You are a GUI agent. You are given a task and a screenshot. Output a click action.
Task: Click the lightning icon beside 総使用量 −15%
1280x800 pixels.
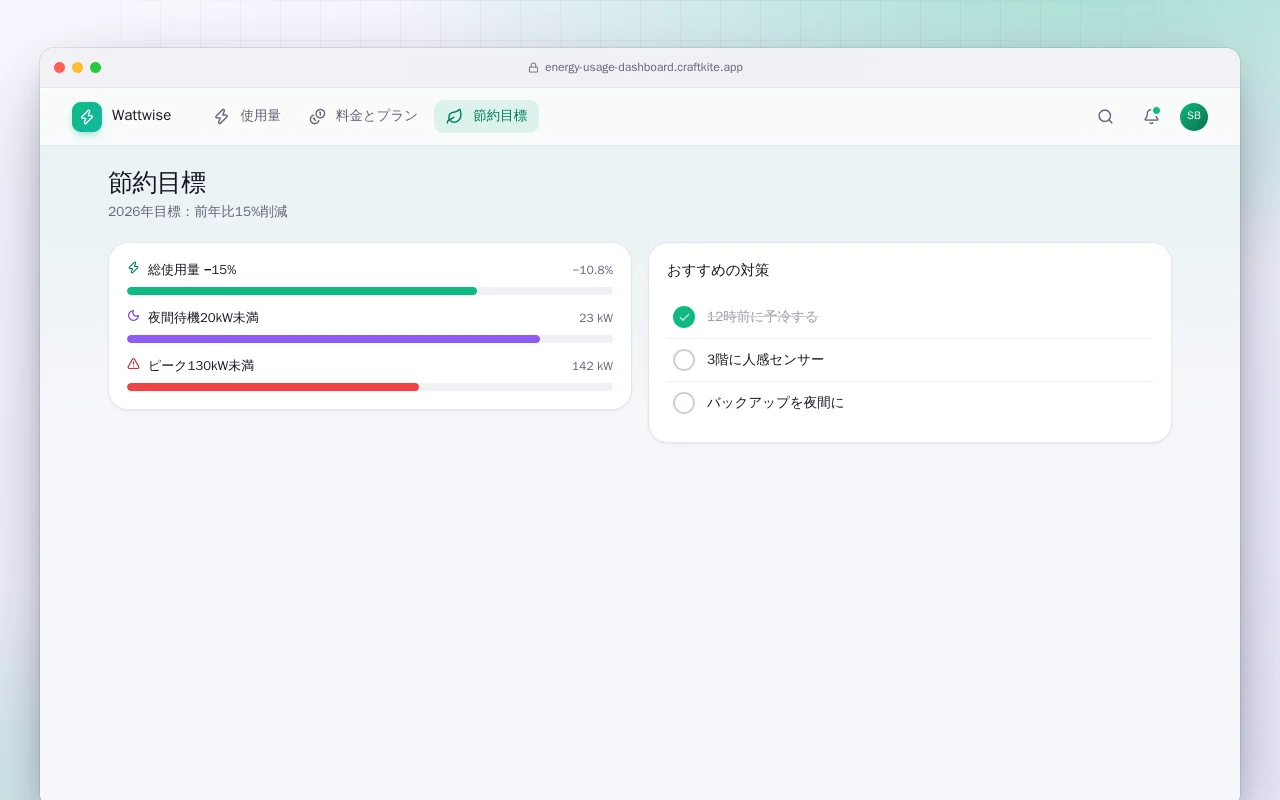coord(134,268)
